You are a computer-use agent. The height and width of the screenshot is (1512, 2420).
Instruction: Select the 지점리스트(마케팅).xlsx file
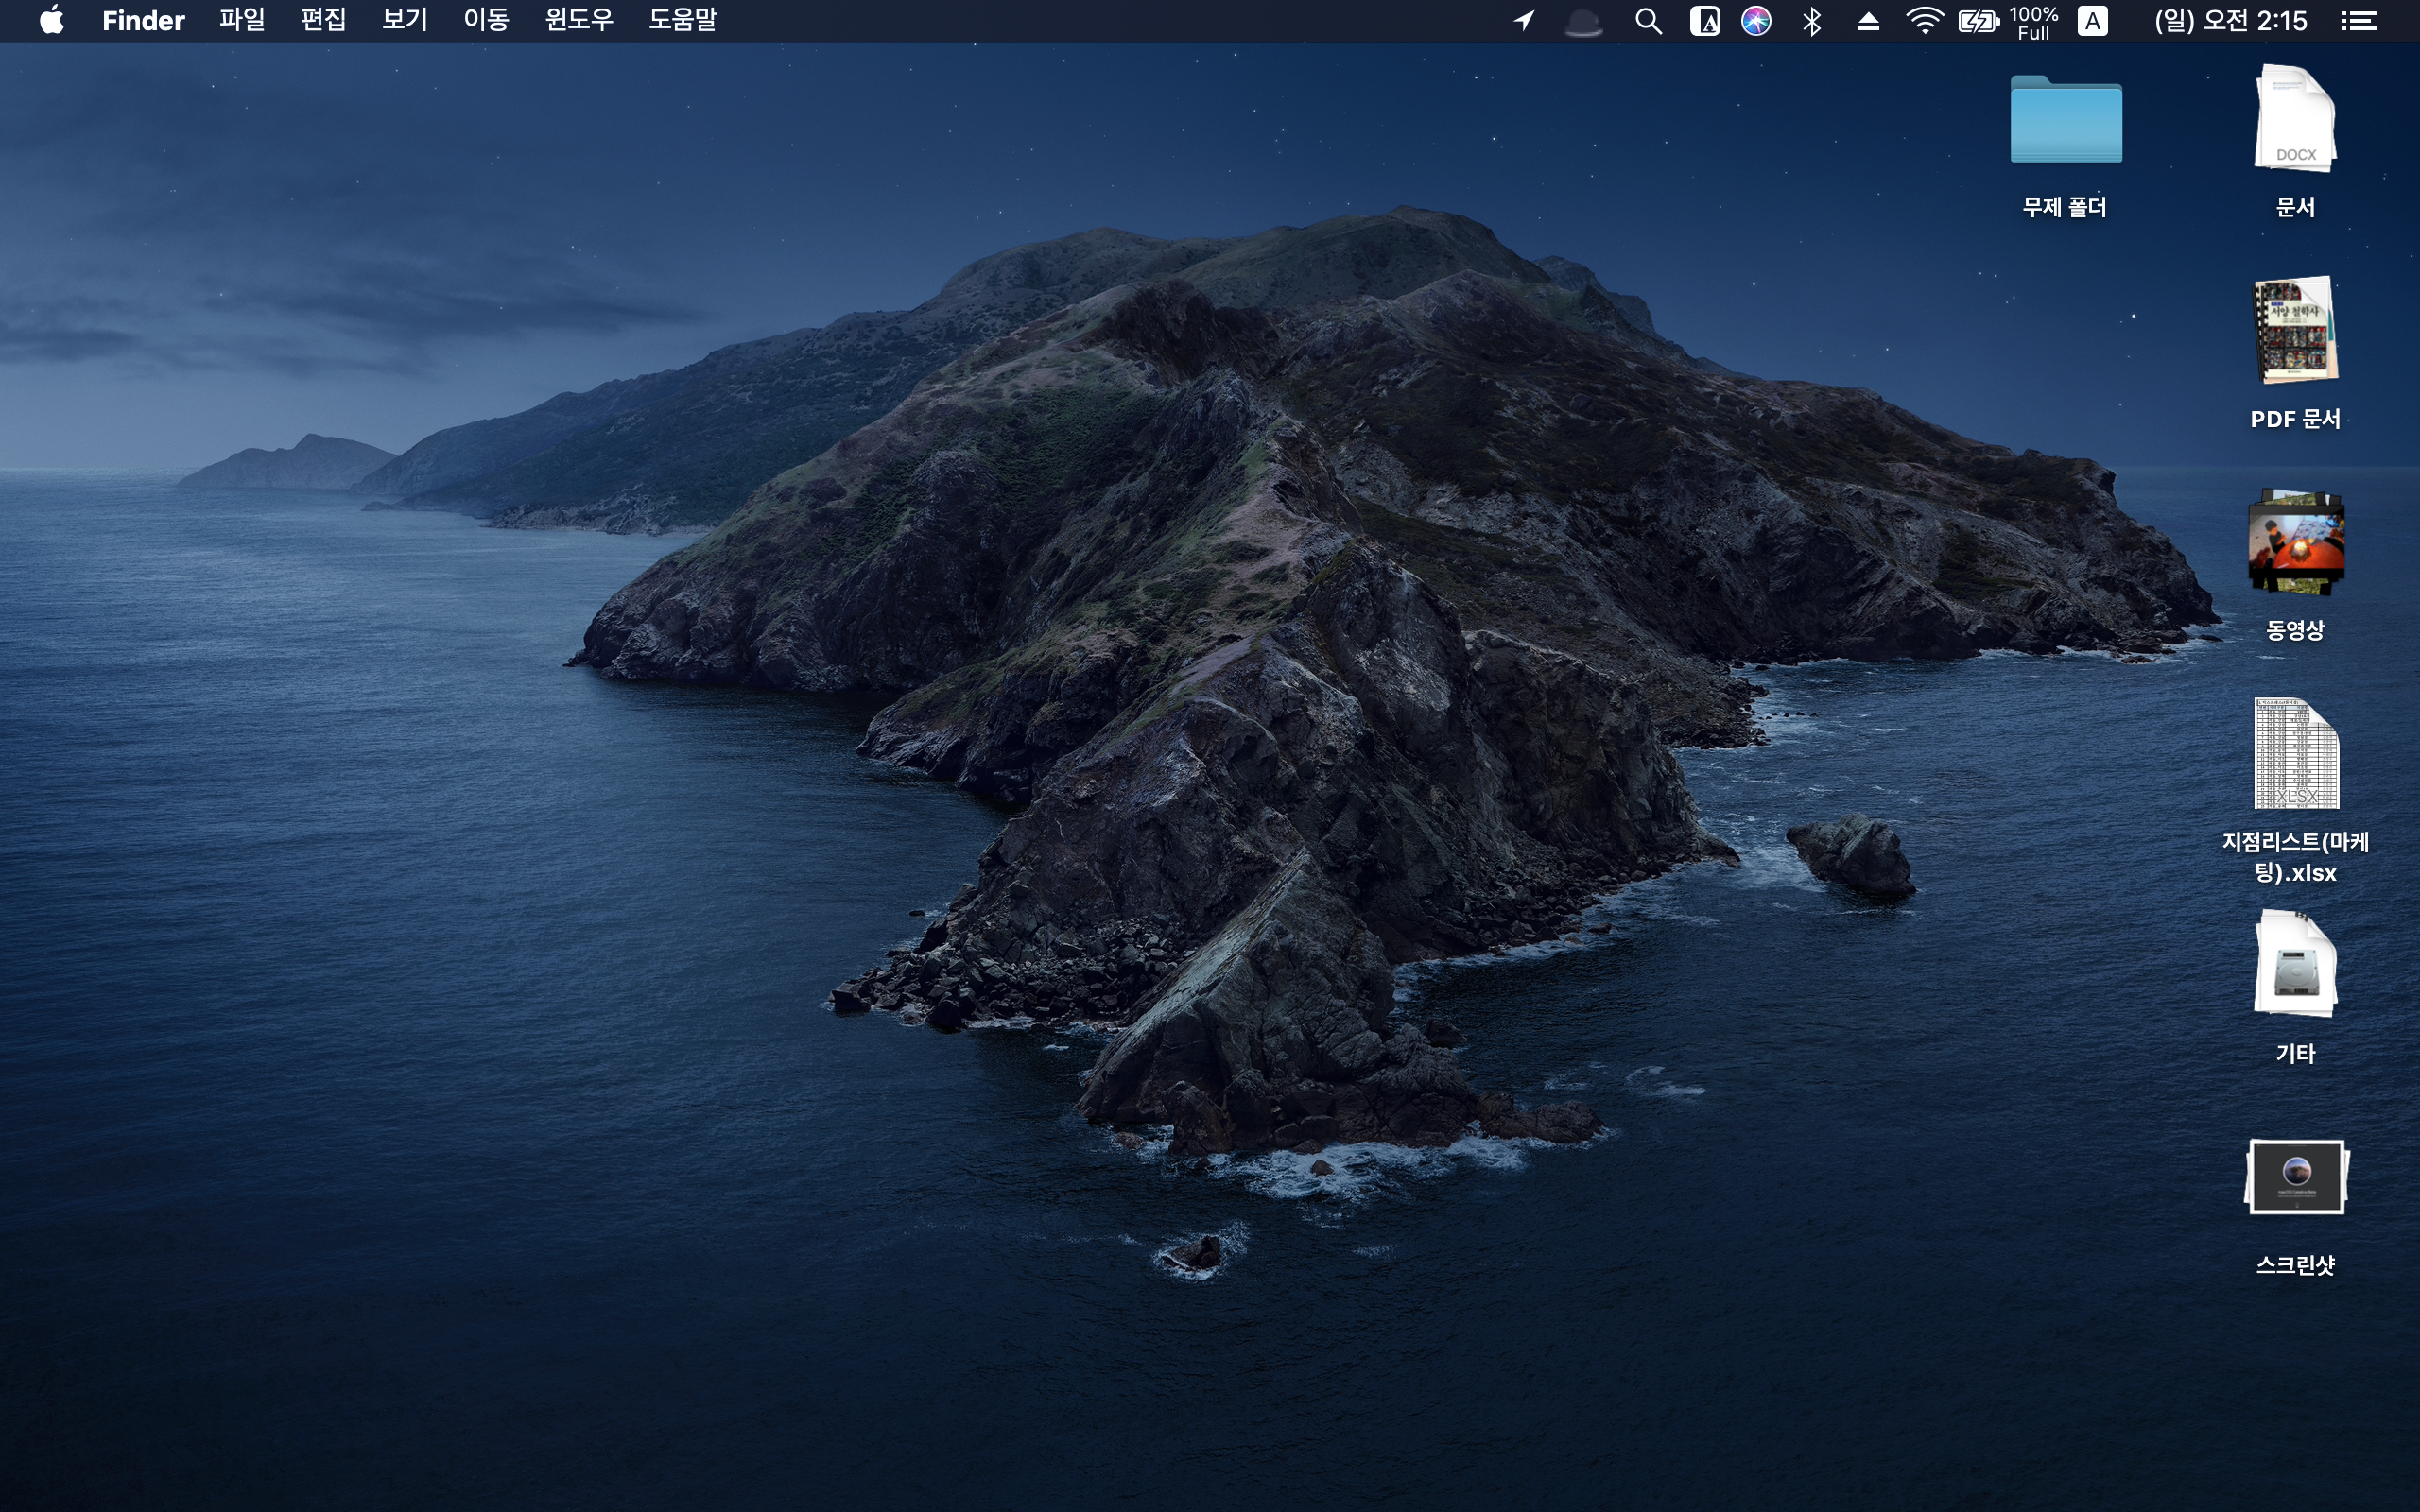(2295, 754)
